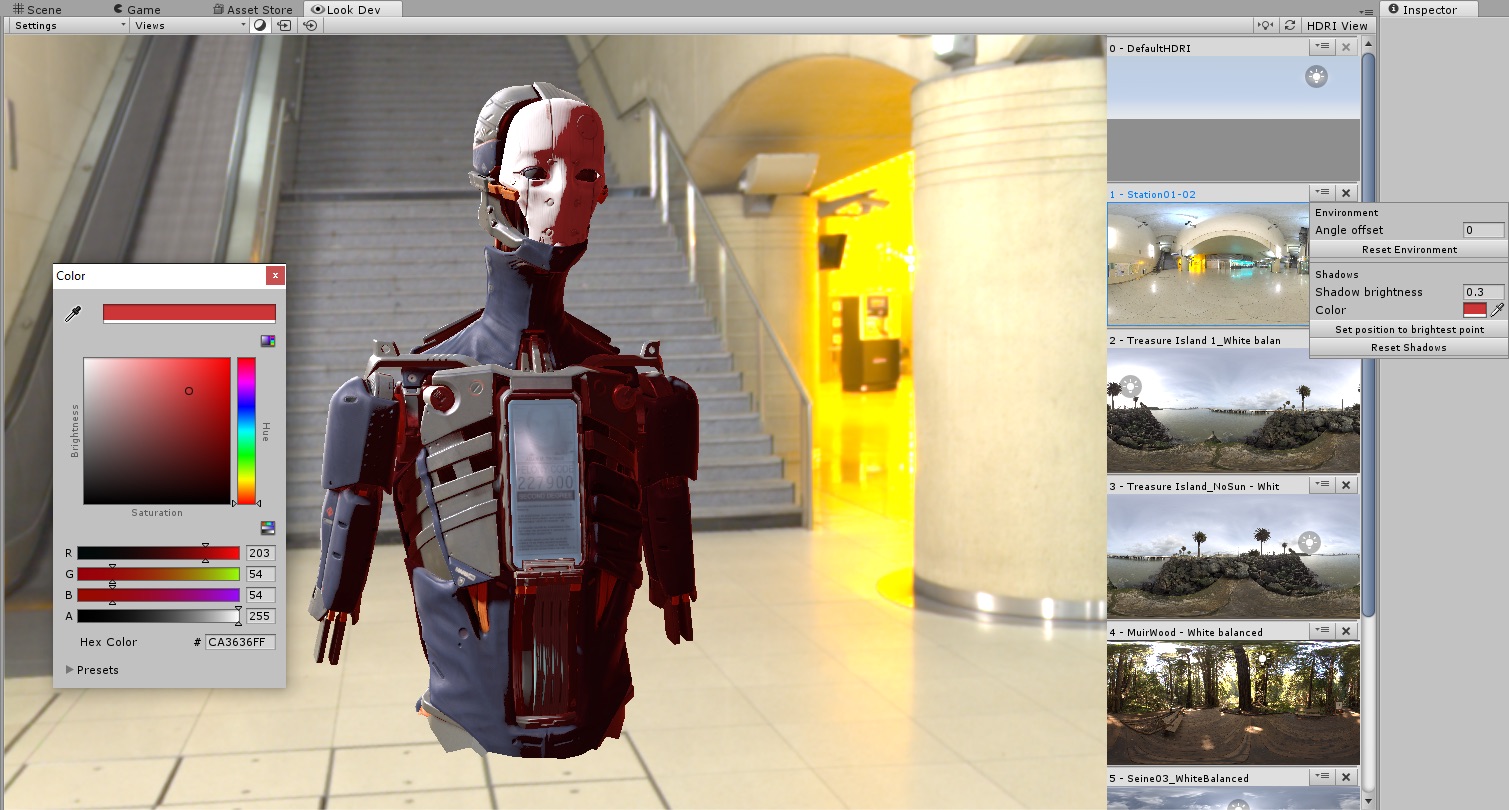Click the sun light icon on the DefaultHDRI preview
This screenshot has width=1509, height=810.
(x=1317, y=76)
